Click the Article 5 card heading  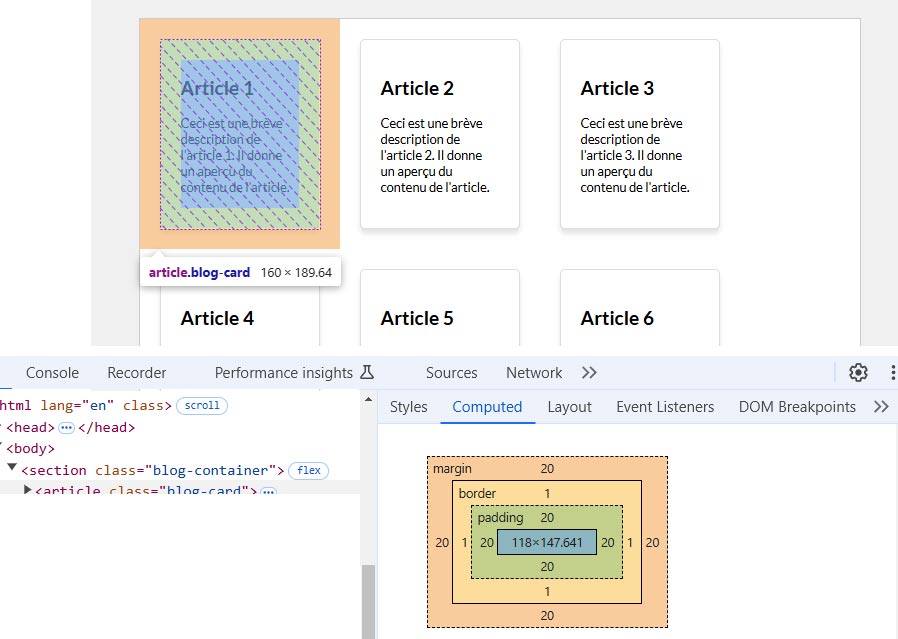click(x=417, y=318)
